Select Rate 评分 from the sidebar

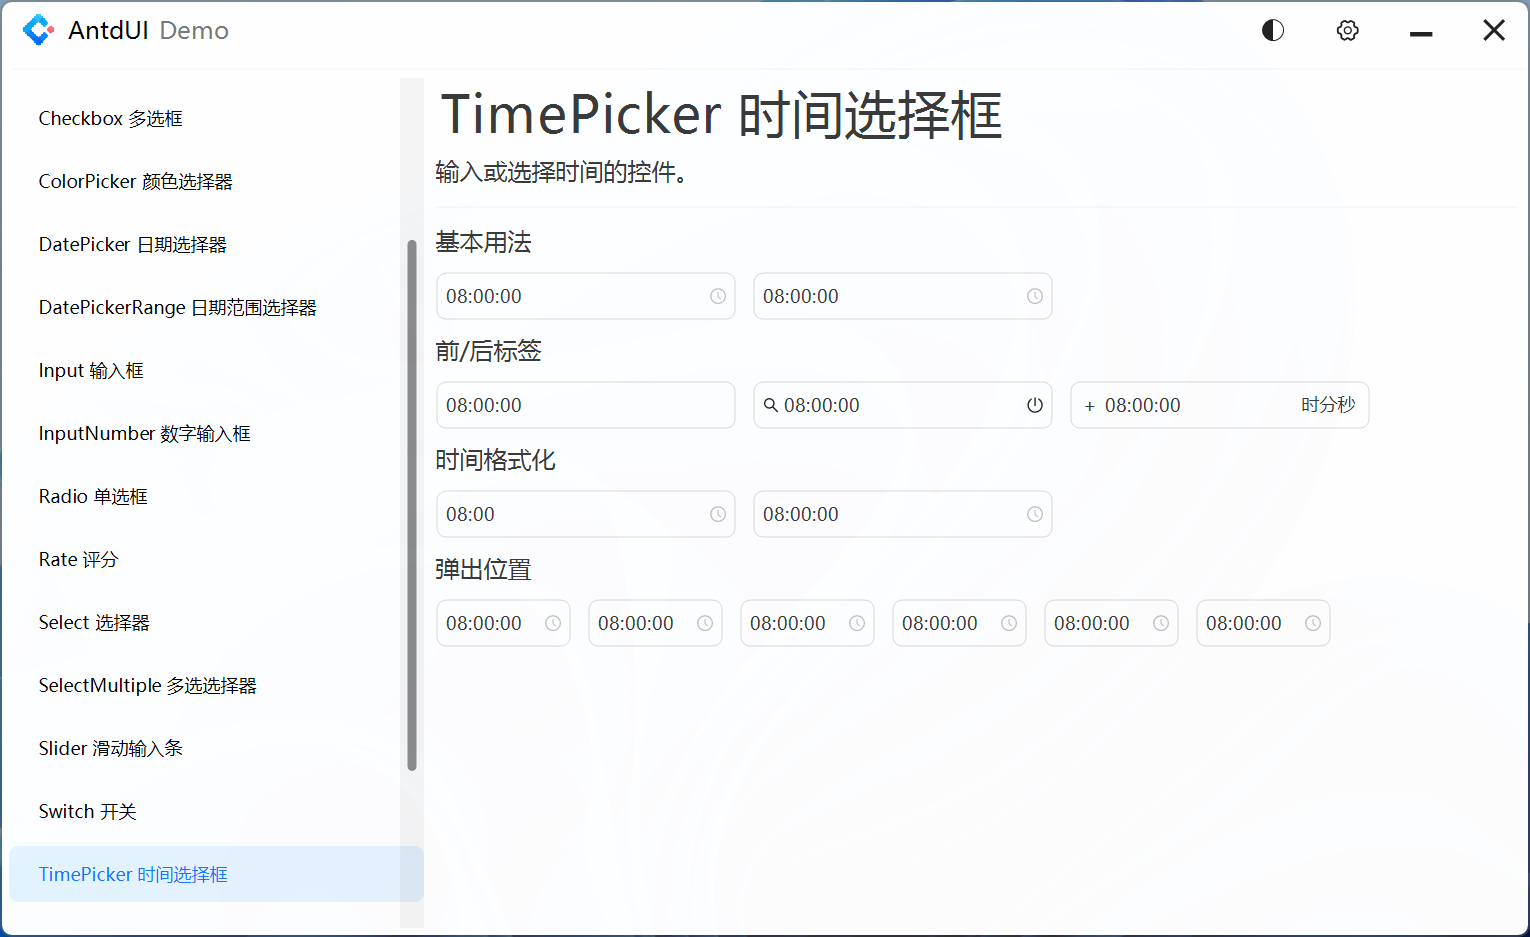tap(78, 559)
